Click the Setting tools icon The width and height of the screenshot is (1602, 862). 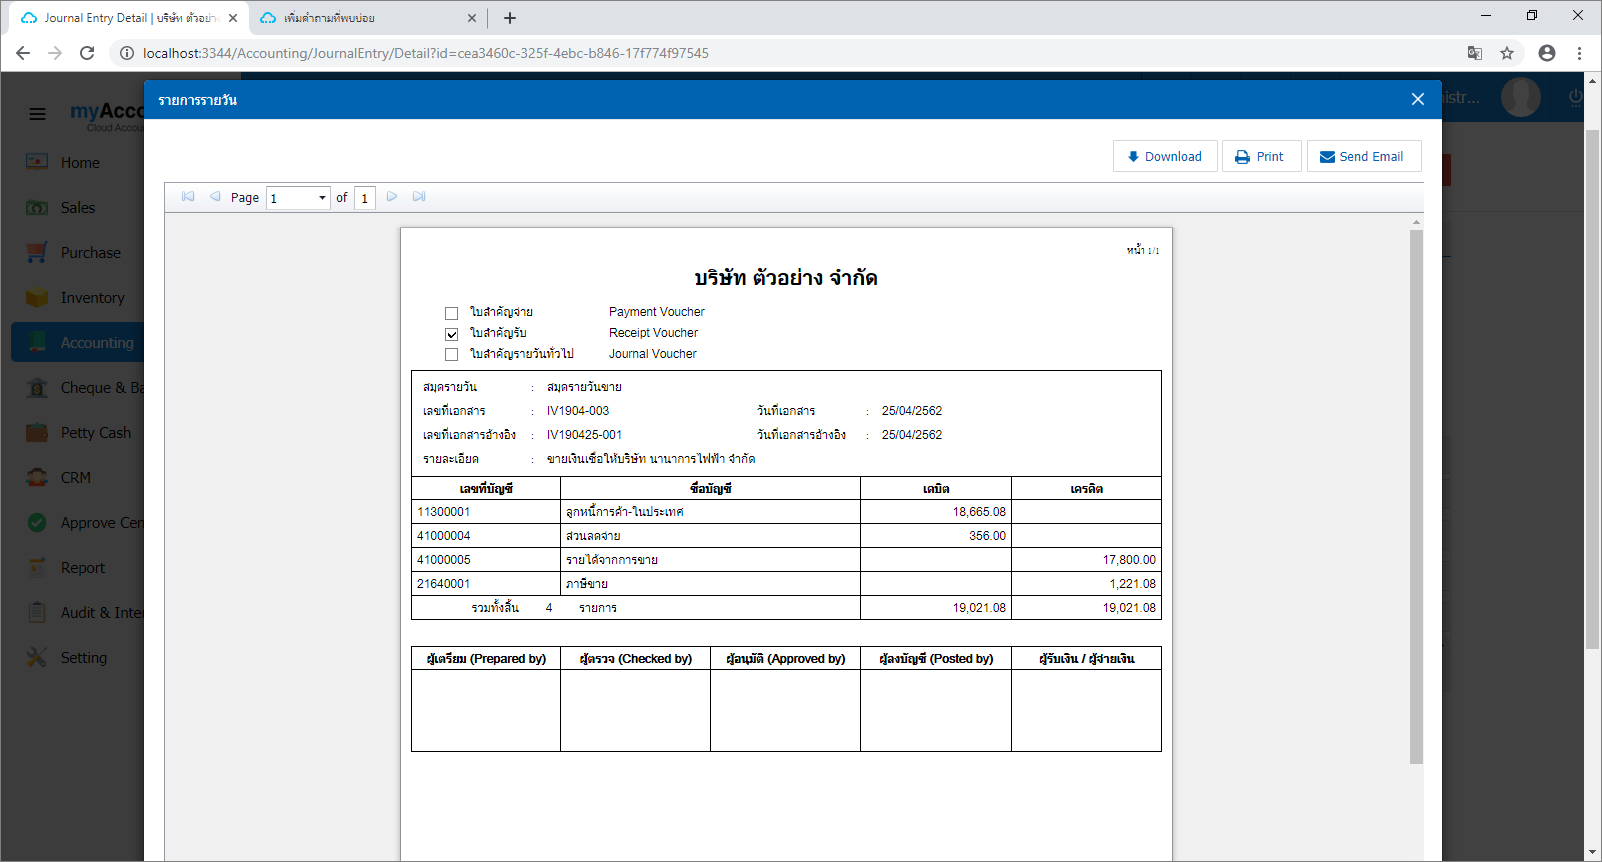click(x=37, y=657)
